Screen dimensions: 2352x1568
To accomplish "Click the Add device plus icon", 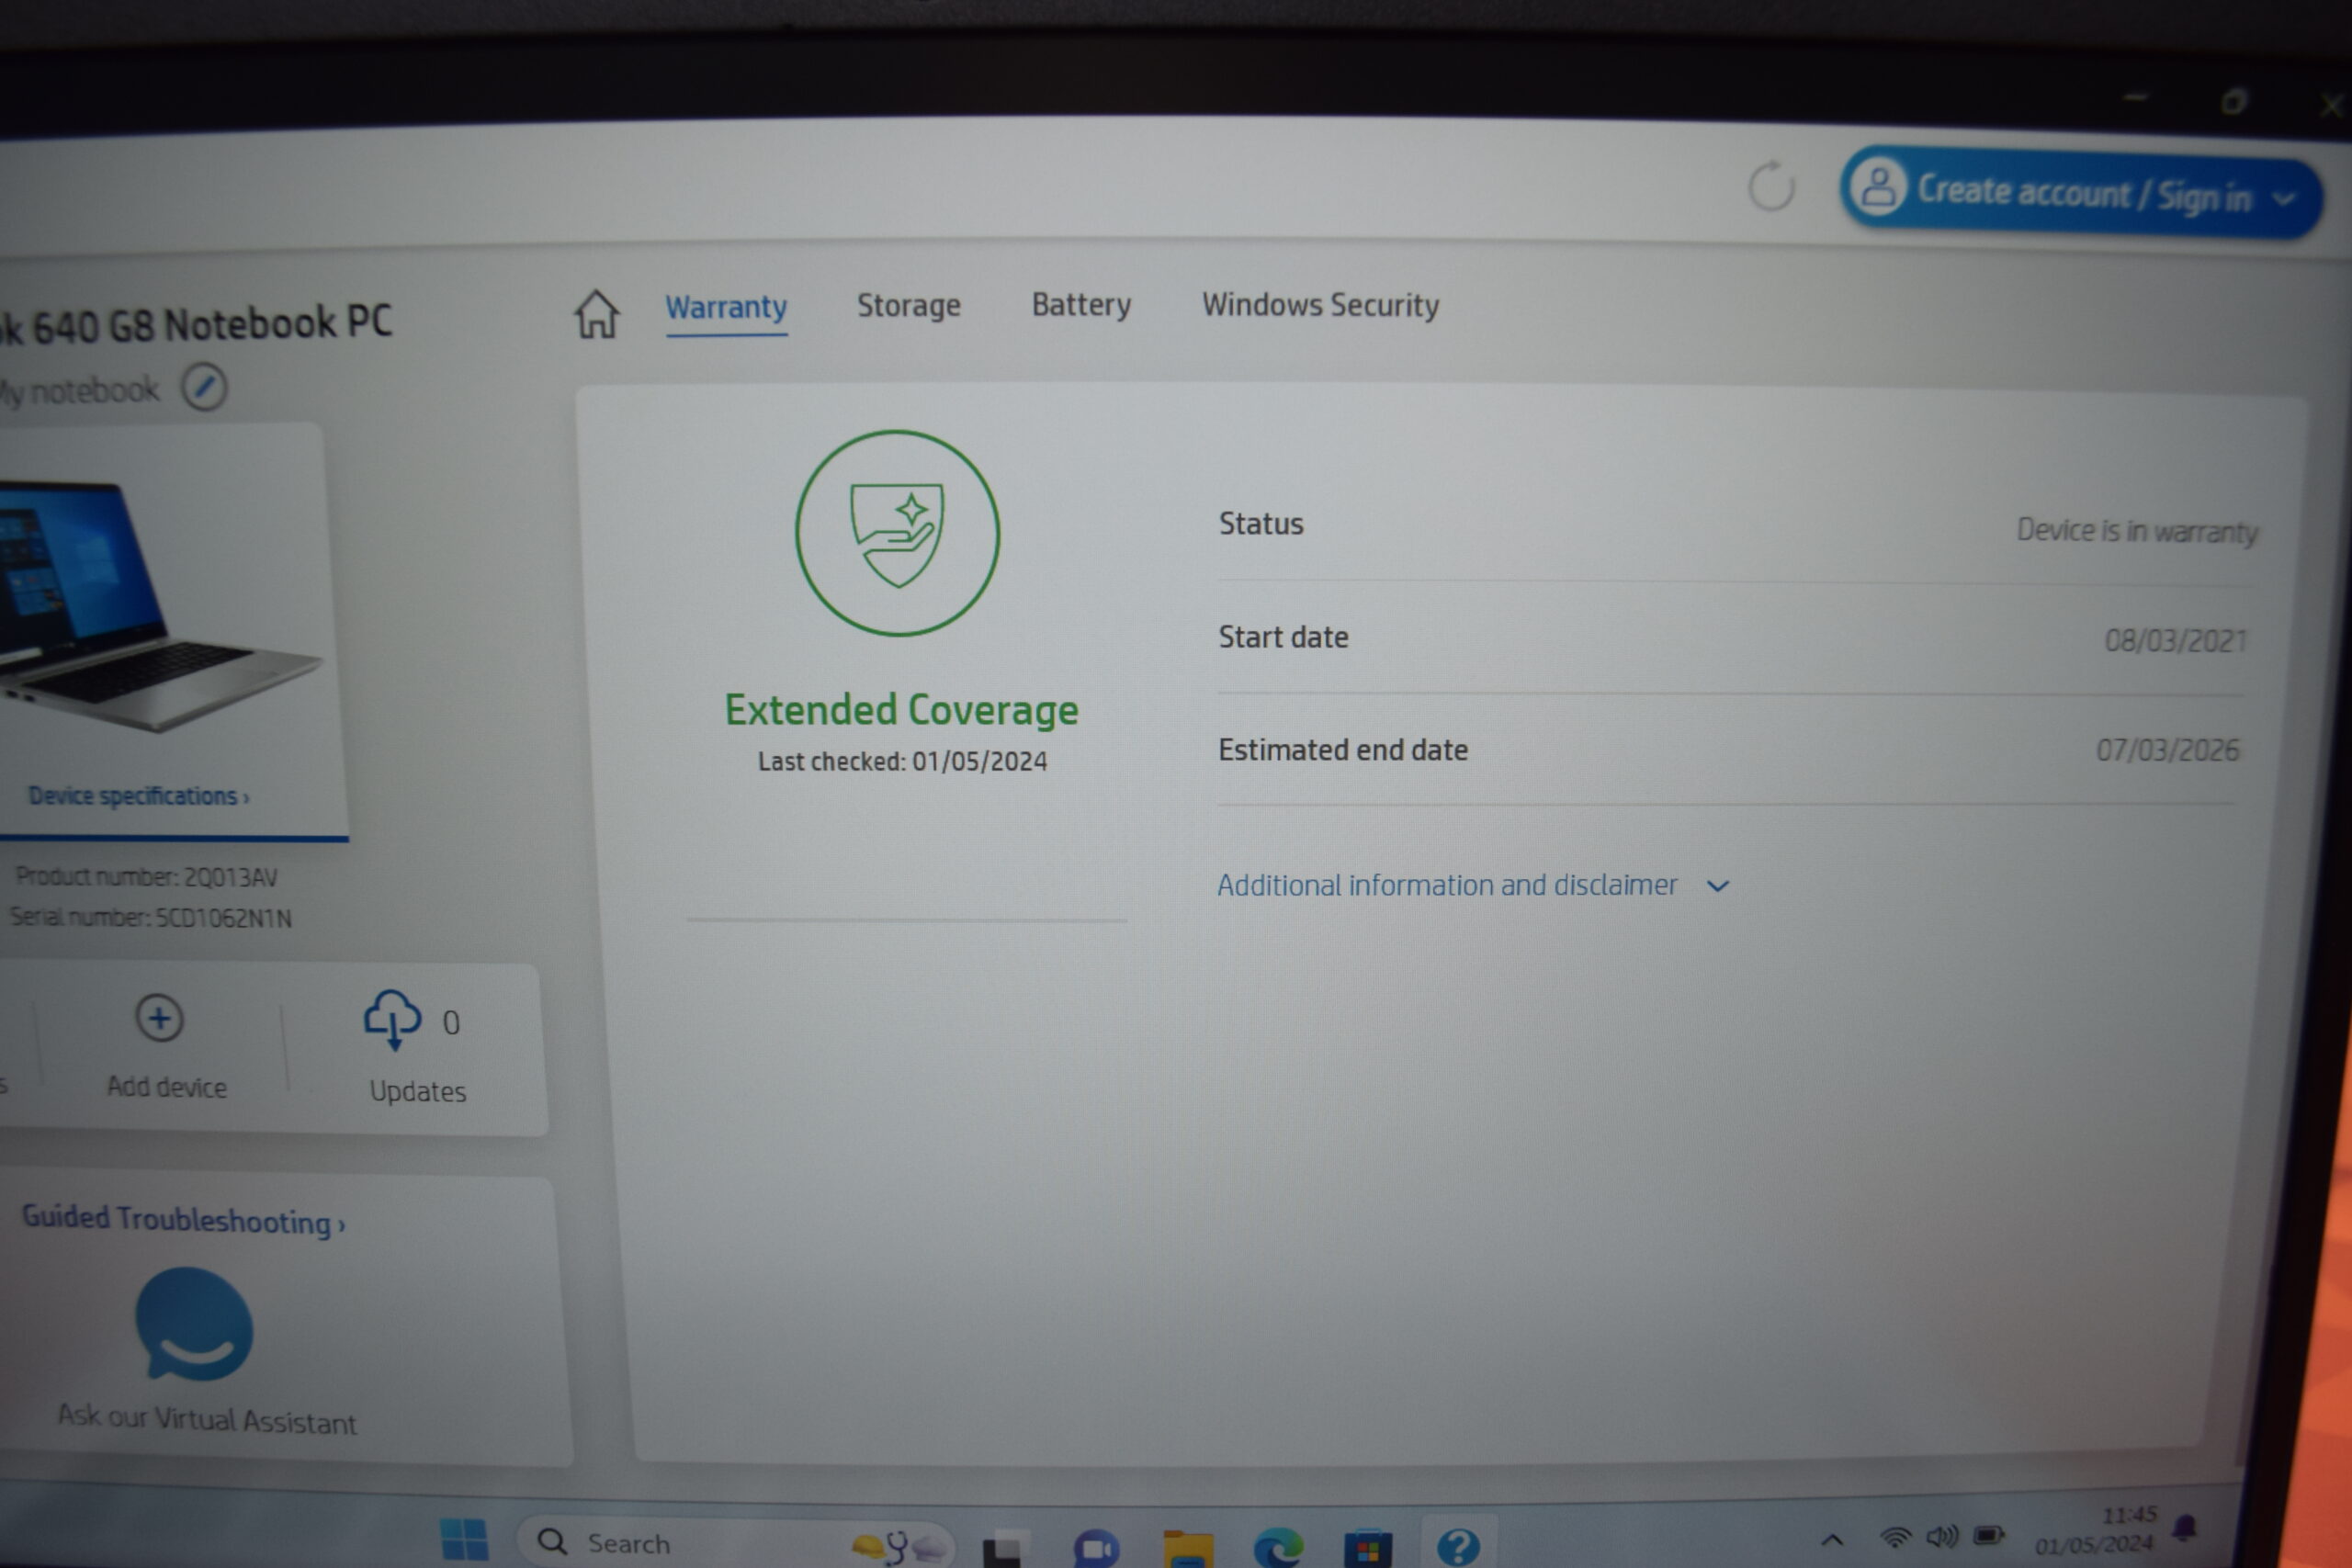I will [x=159, y=1019].
